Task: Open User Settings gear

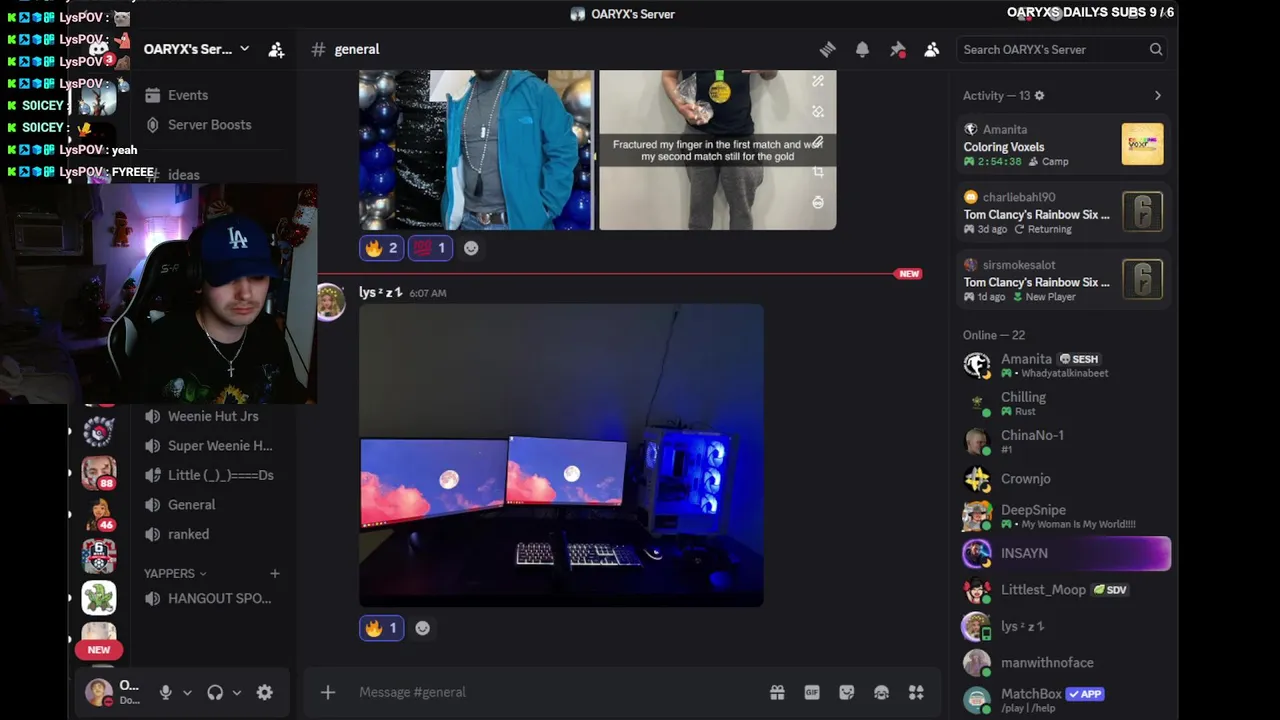Action: pos(264,692)
